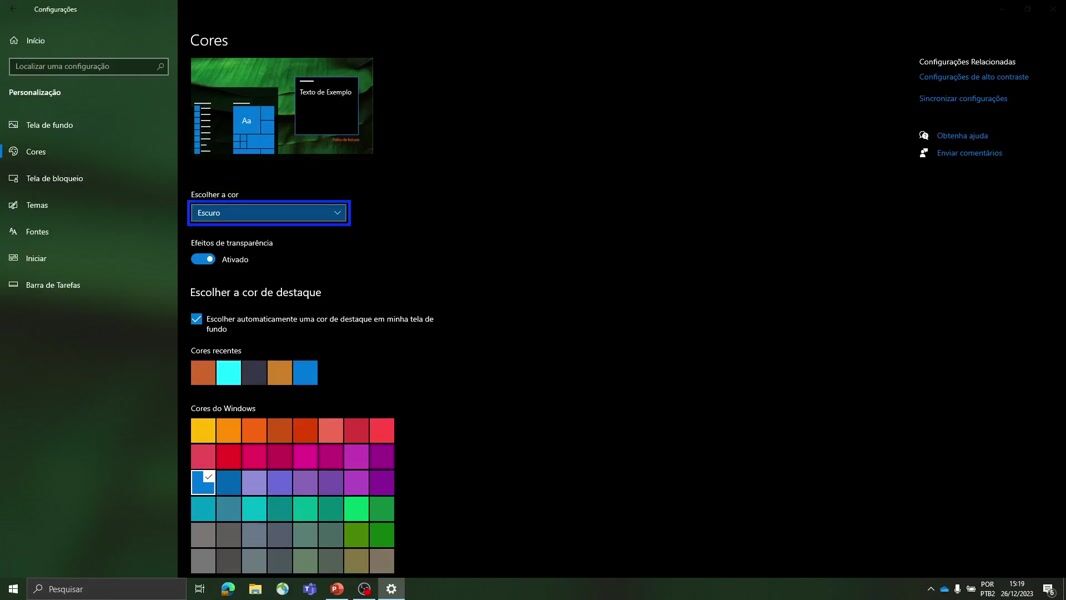This screenshot has height=600, width=1066.
Task: Open the Windows Start menu
Action: pos(14,589)
